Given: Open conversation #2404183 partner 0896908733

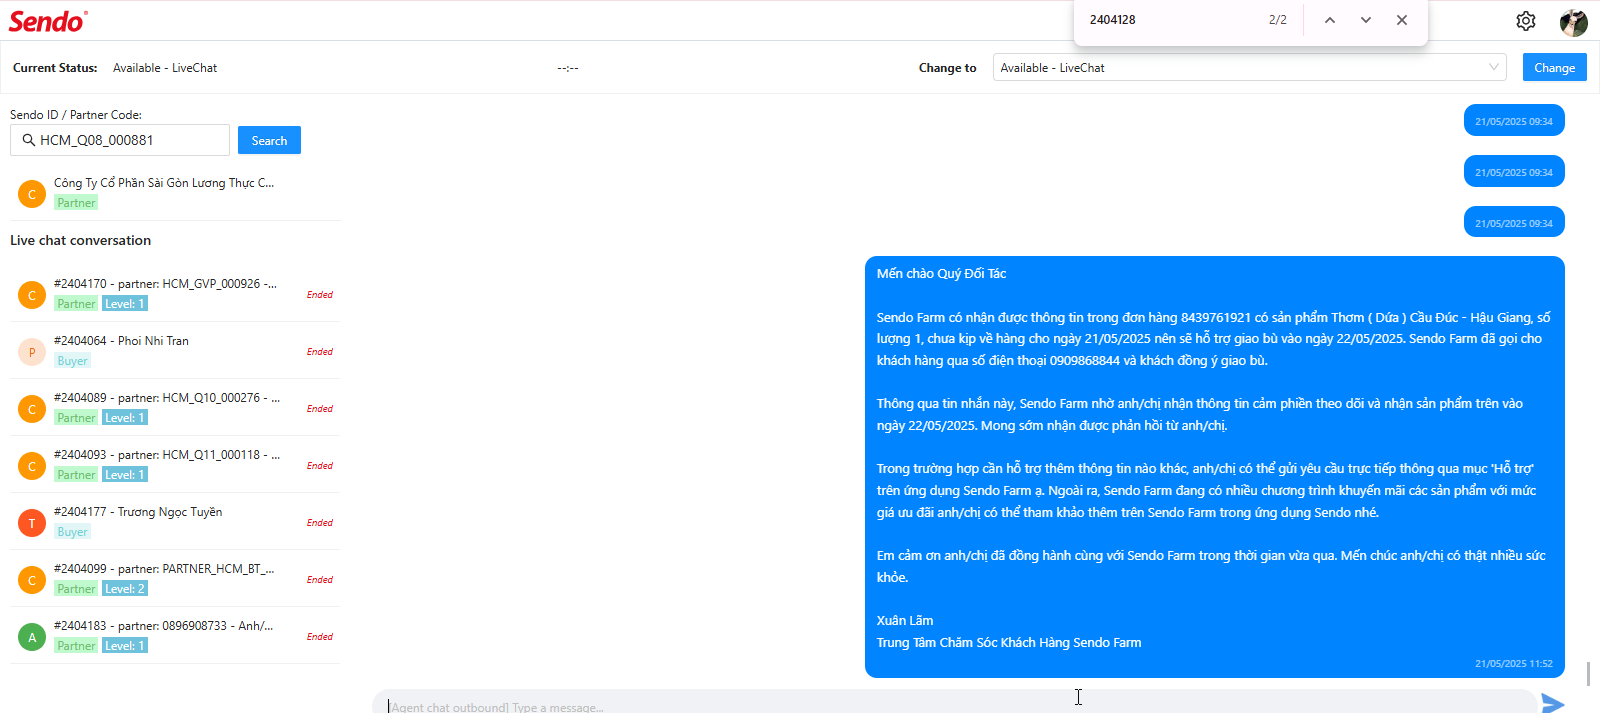Looking at the screenshot, I should [x=175, y=636].
